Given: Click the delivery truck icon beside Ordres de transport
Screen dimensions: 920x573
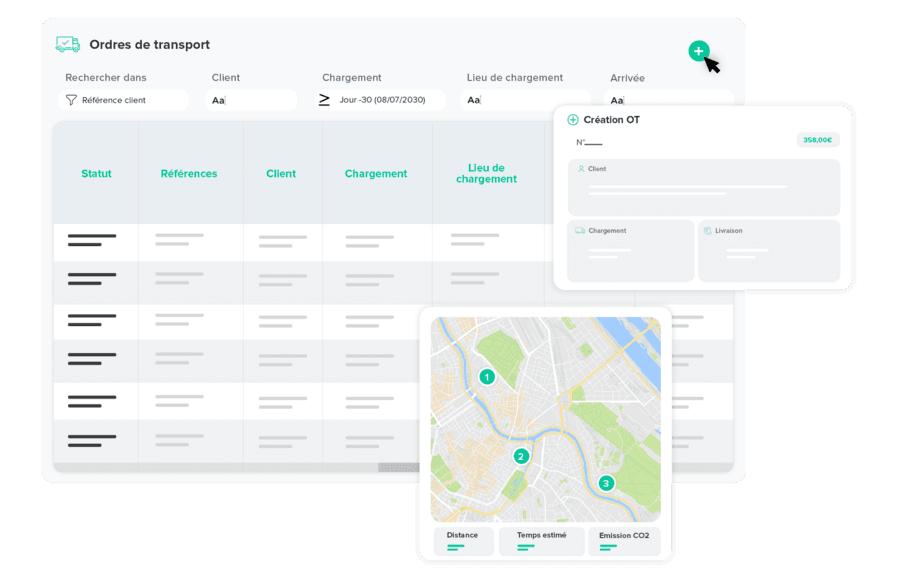Looking at the screenshot, I should click(68, 45).
